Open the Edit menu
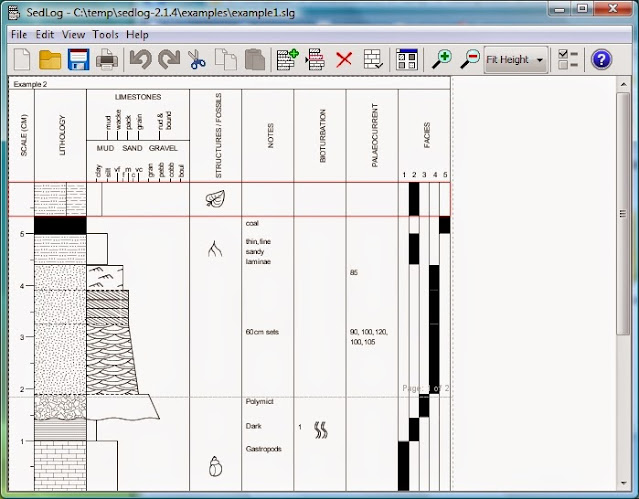639x499 pixels. pyautogui.click(x=45, y=35)
